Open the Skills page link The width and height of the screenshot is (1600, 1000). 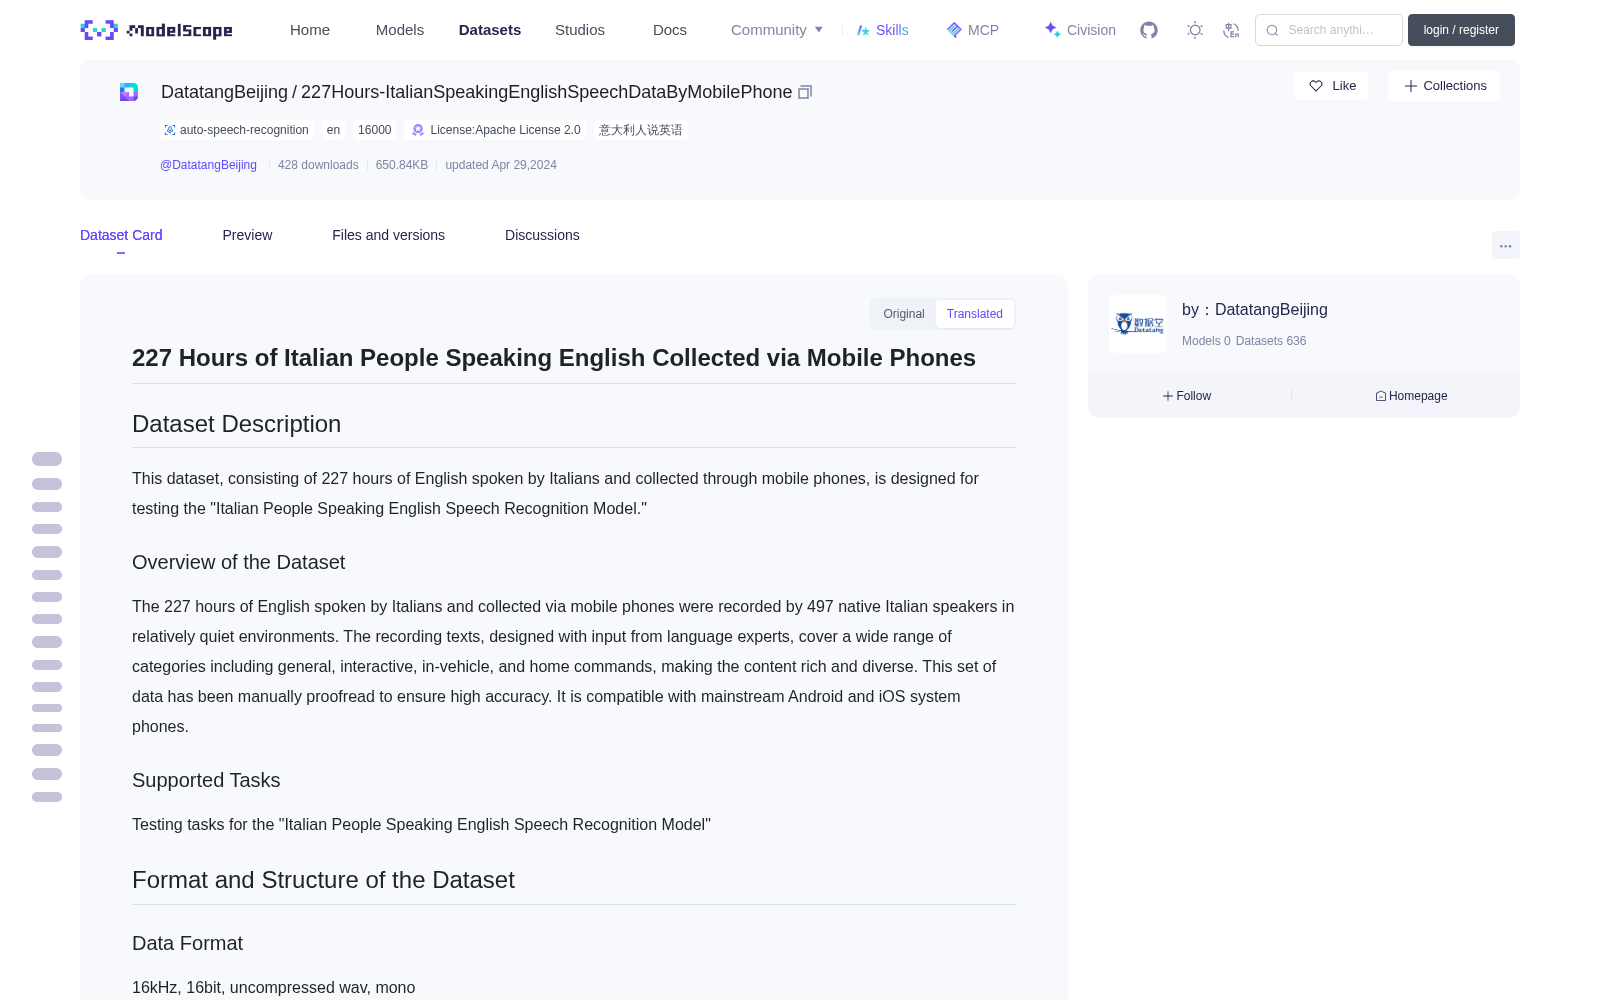(x=883, y=30)
